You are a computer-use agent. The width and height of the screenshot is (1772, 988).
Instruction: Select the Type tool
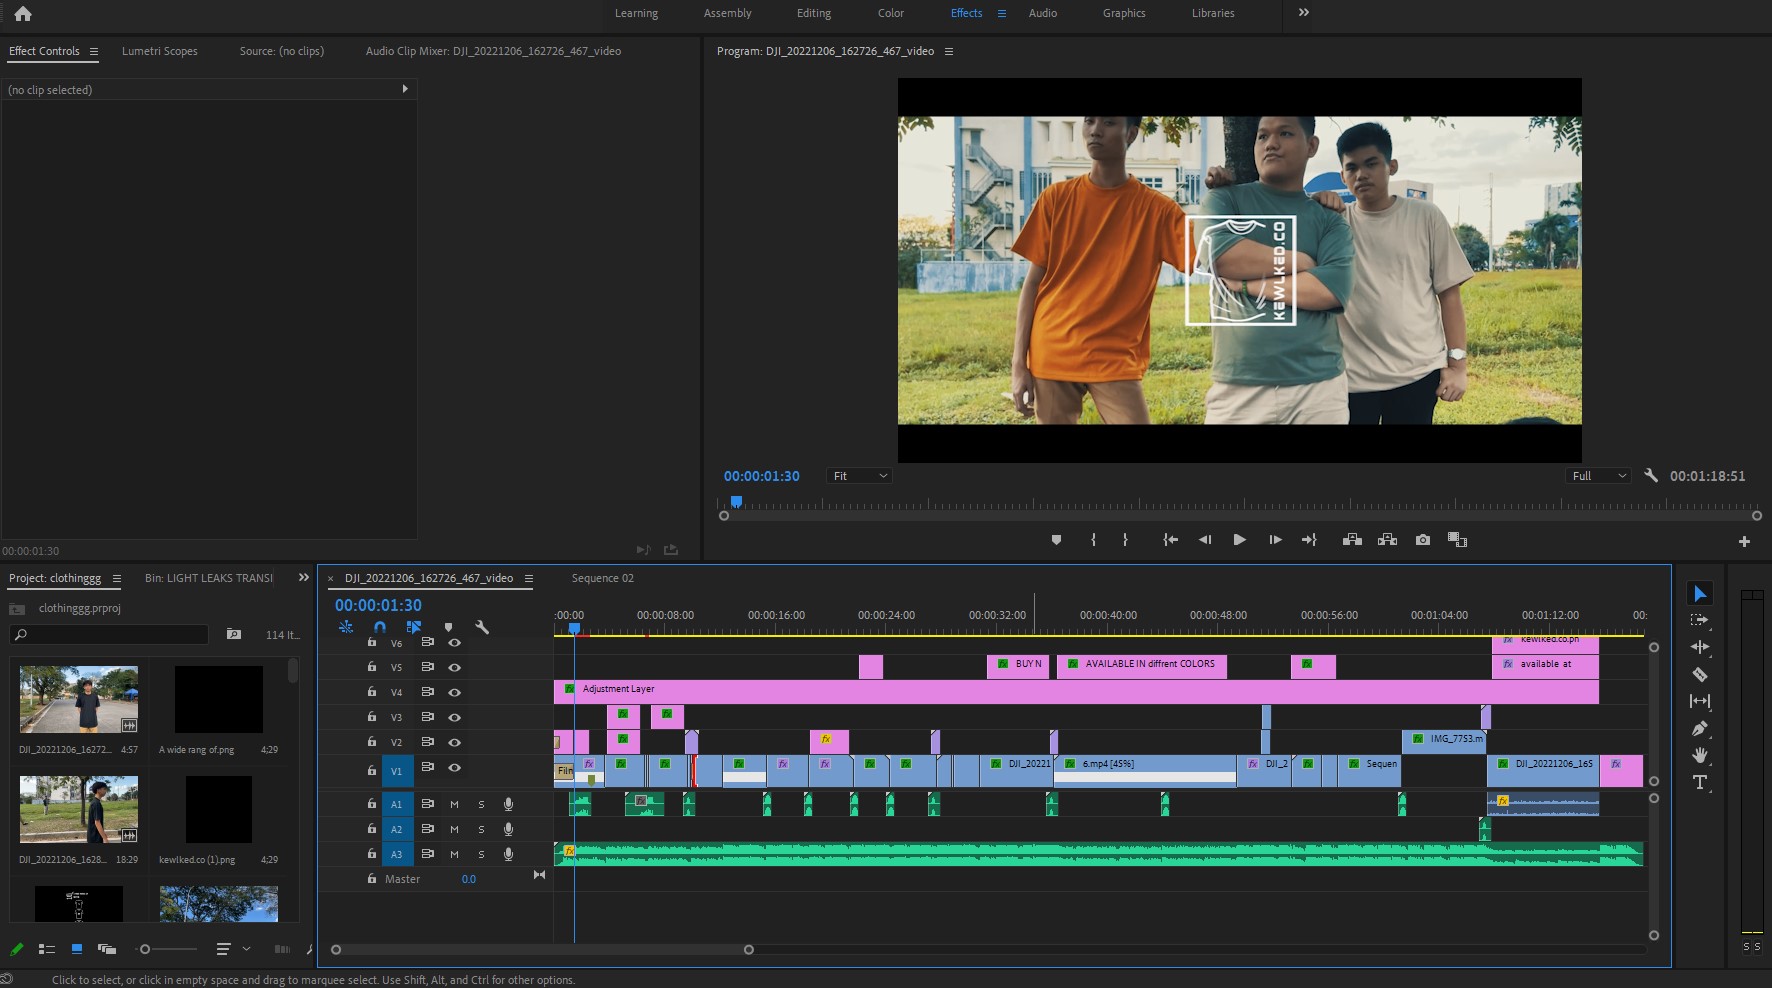1699,782
